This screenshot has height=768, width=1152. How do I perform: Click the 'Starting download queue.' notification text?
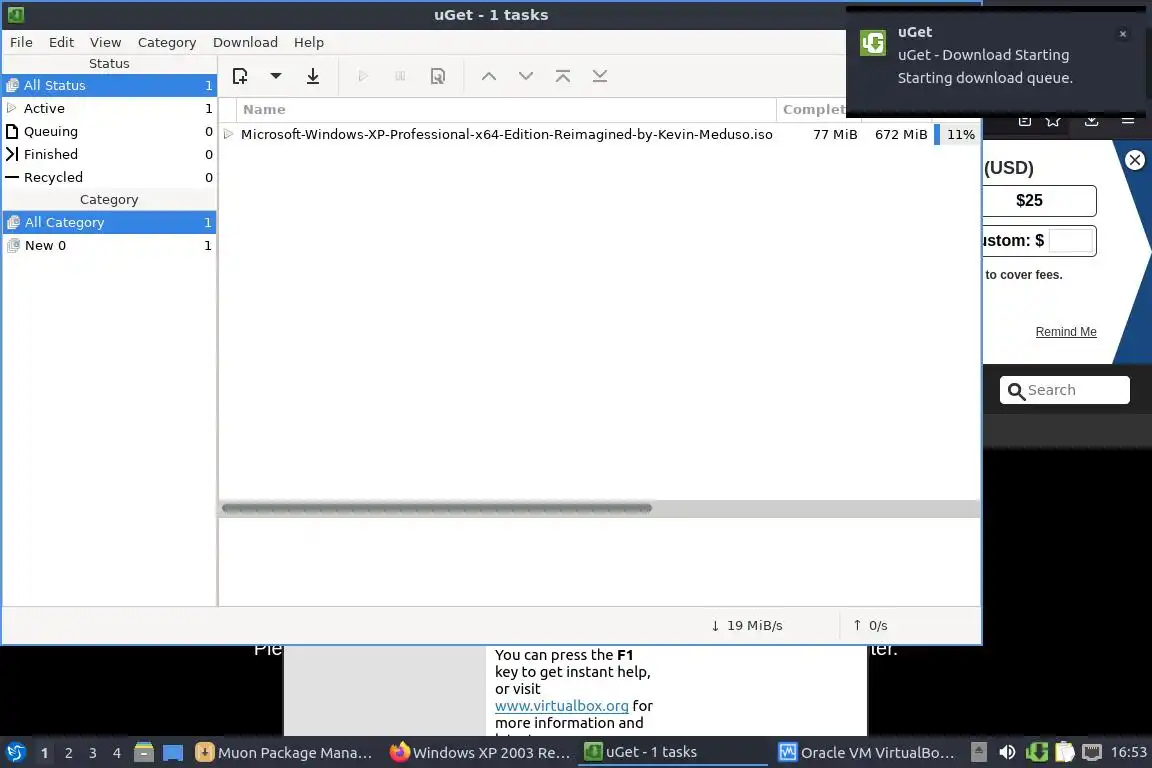[x=985, y=78]
